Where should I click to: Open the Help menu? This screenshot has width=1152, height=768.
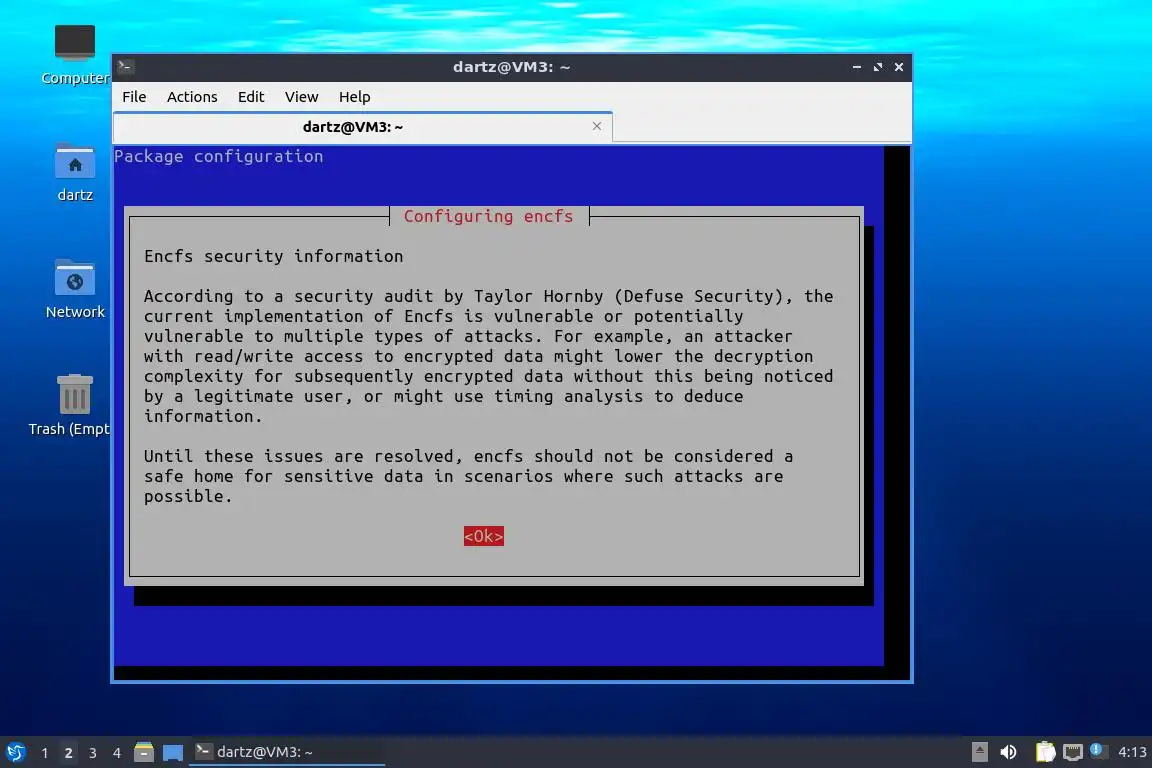pos(354,97)
